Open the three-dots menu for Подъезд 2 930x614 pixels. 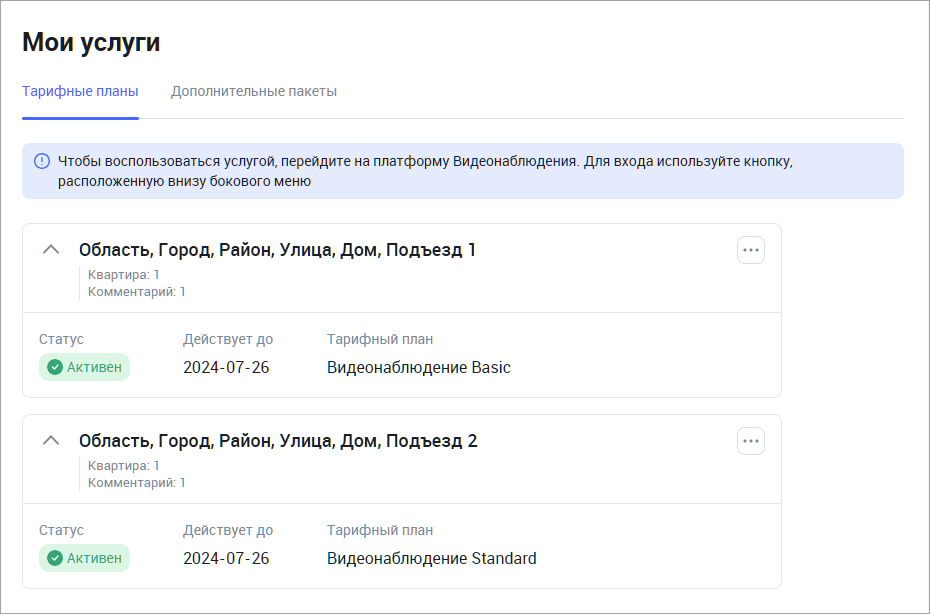750,441
